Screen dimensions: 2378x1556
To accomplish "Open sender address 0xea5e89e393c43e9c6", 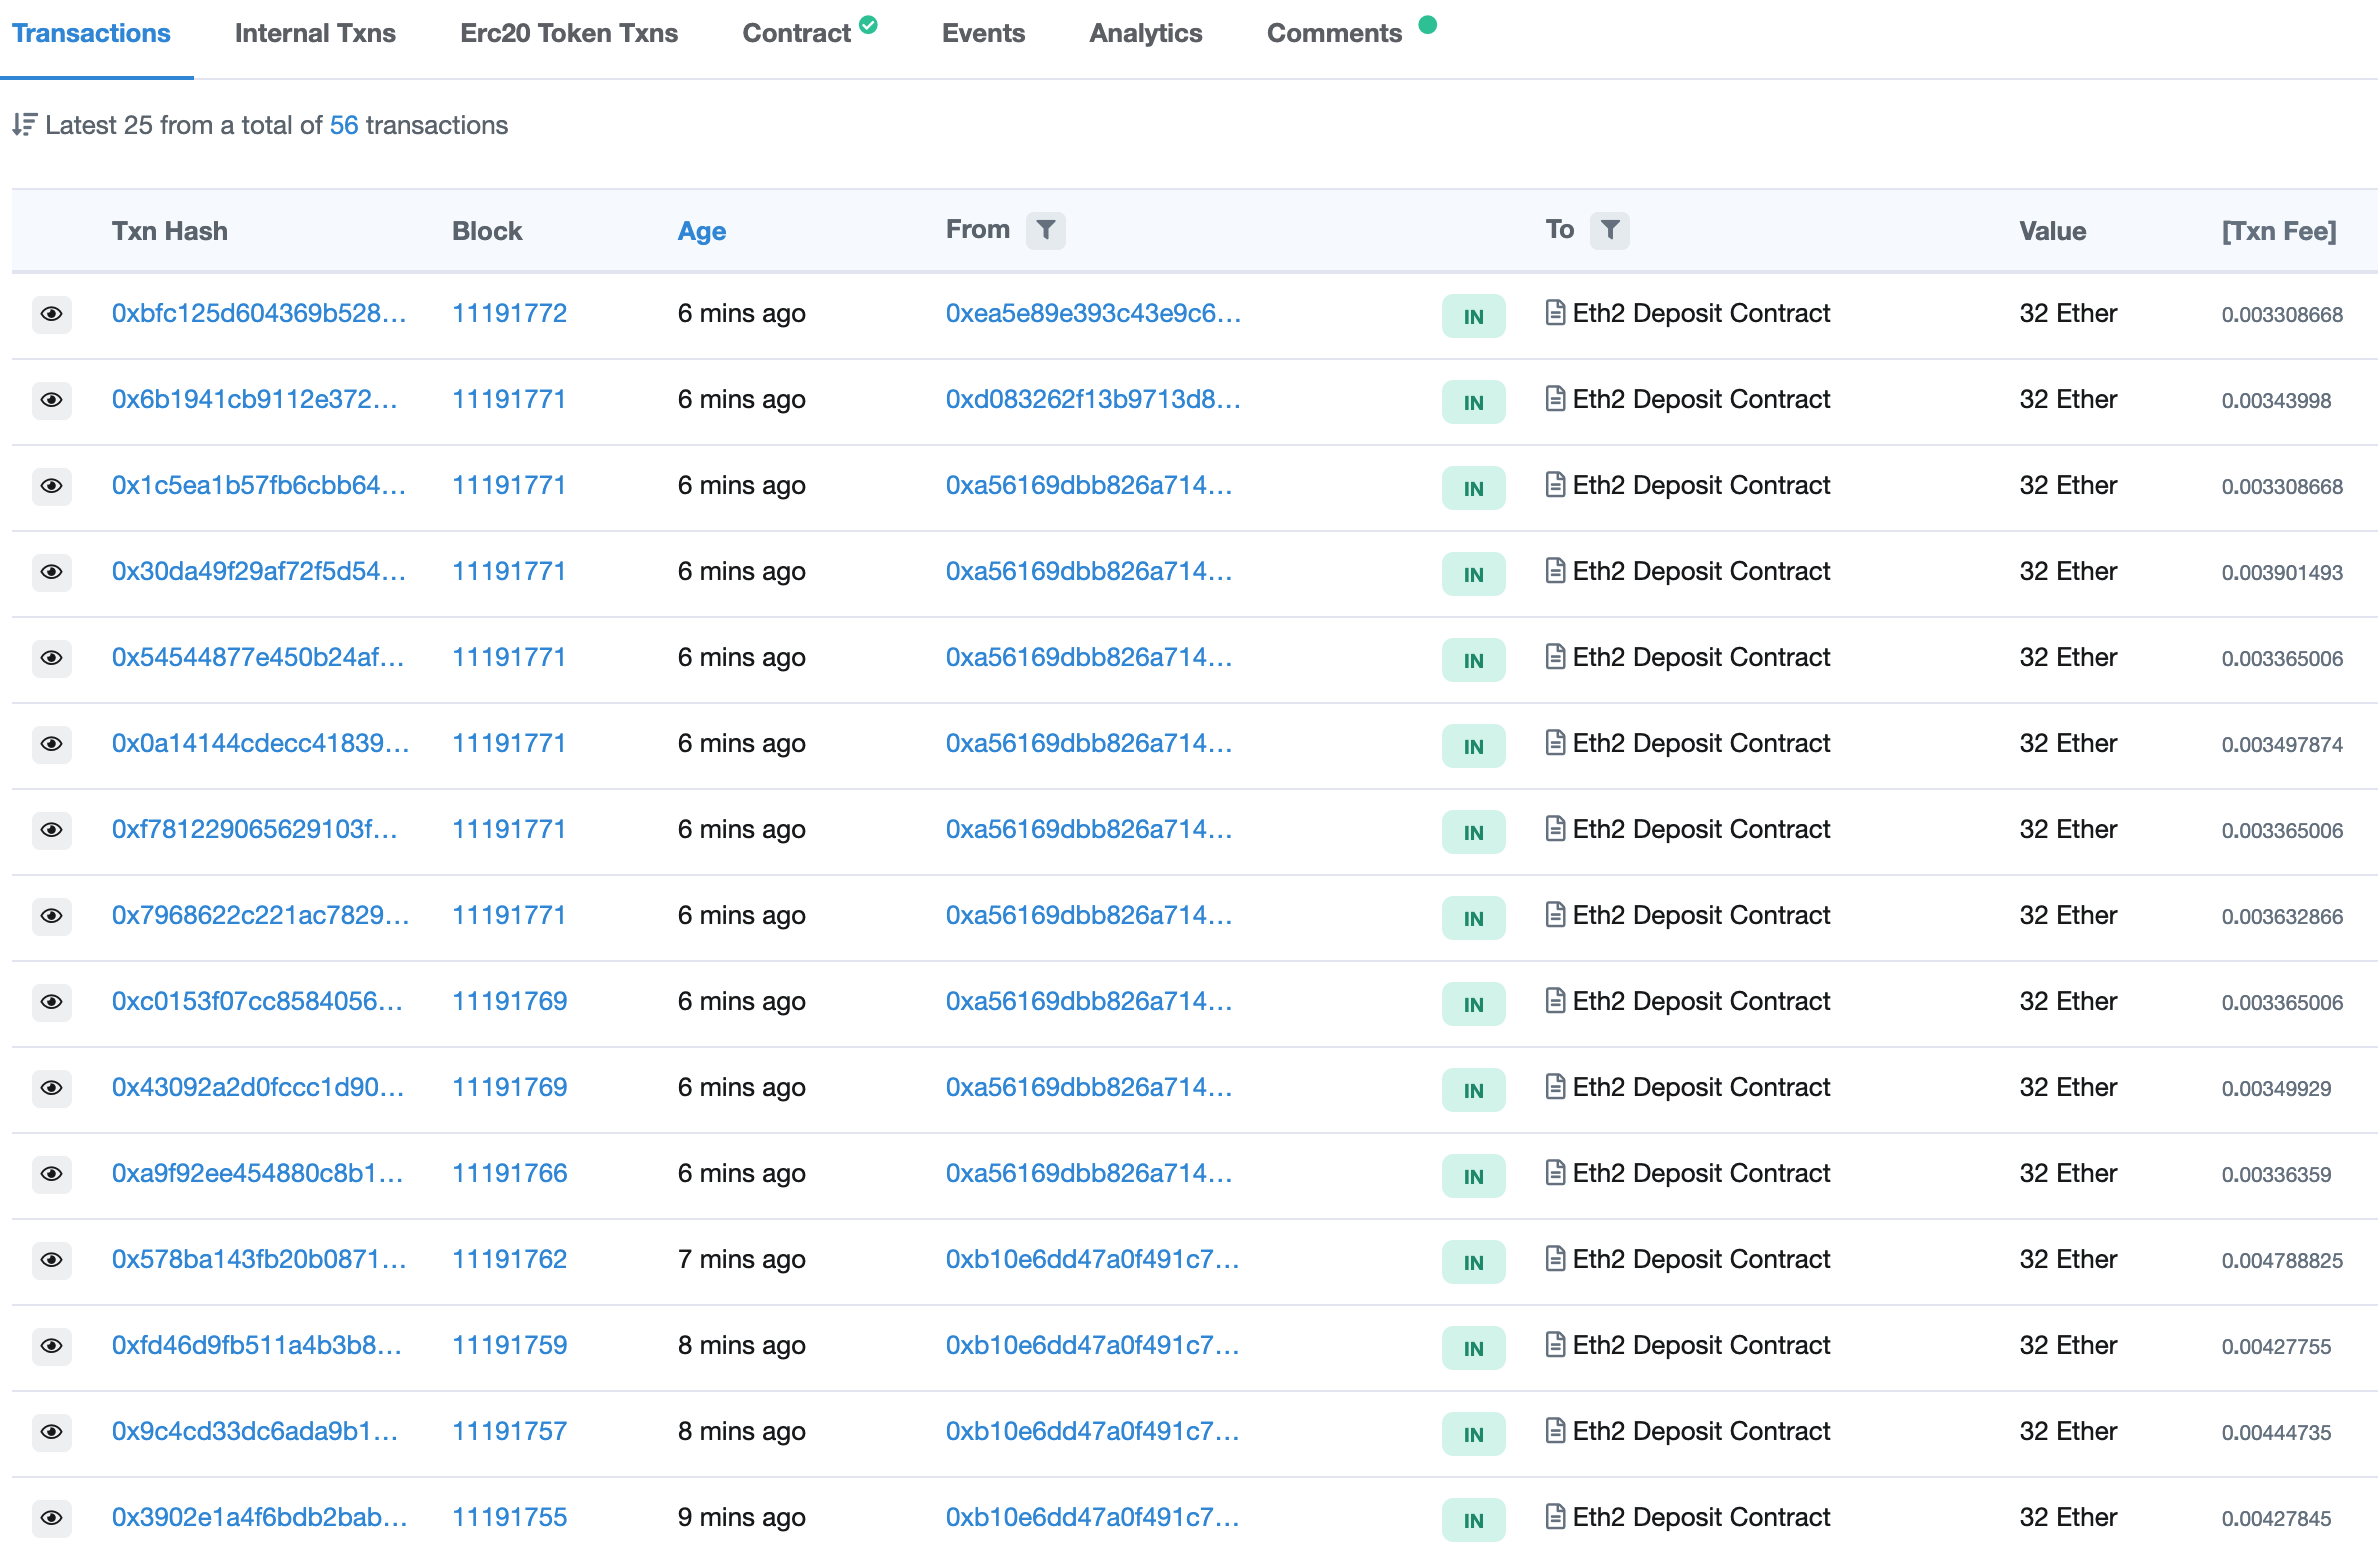I will (1093, 313).
